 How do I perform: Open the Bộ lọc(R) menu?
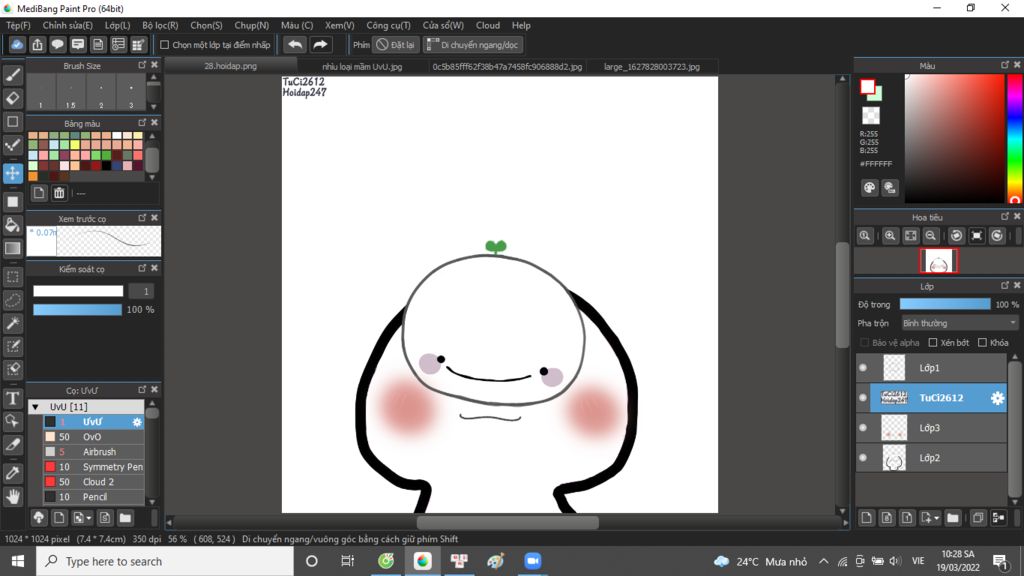tap(160, 25)
